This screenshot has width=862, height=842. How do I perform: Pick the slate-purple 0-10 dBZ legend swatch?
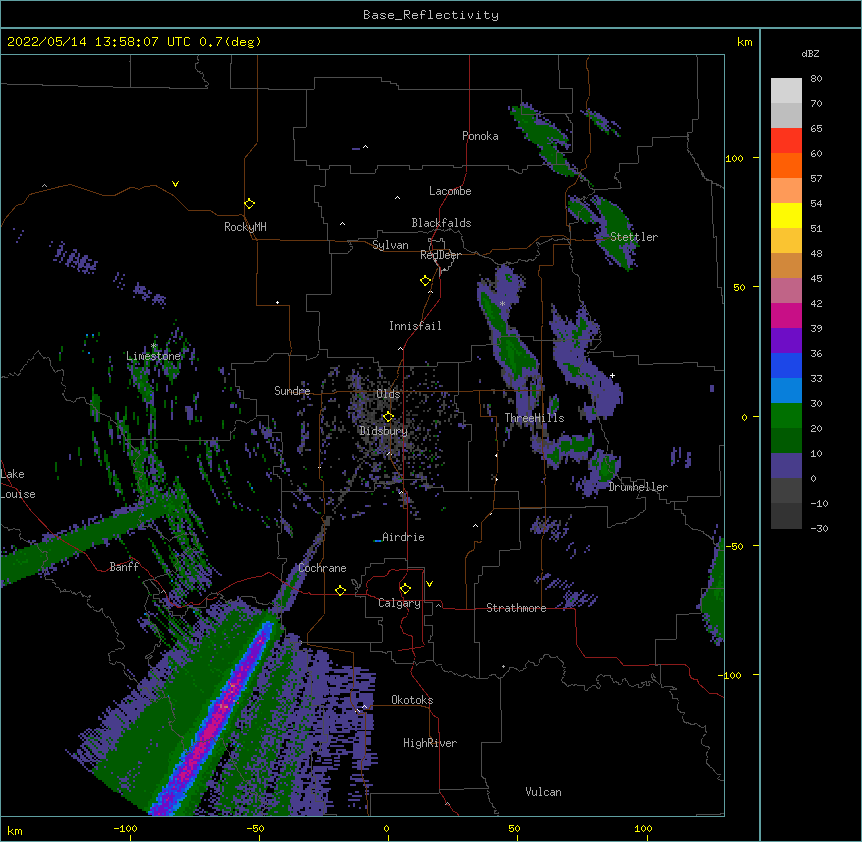pyautogui.click(x=786, y=466)
